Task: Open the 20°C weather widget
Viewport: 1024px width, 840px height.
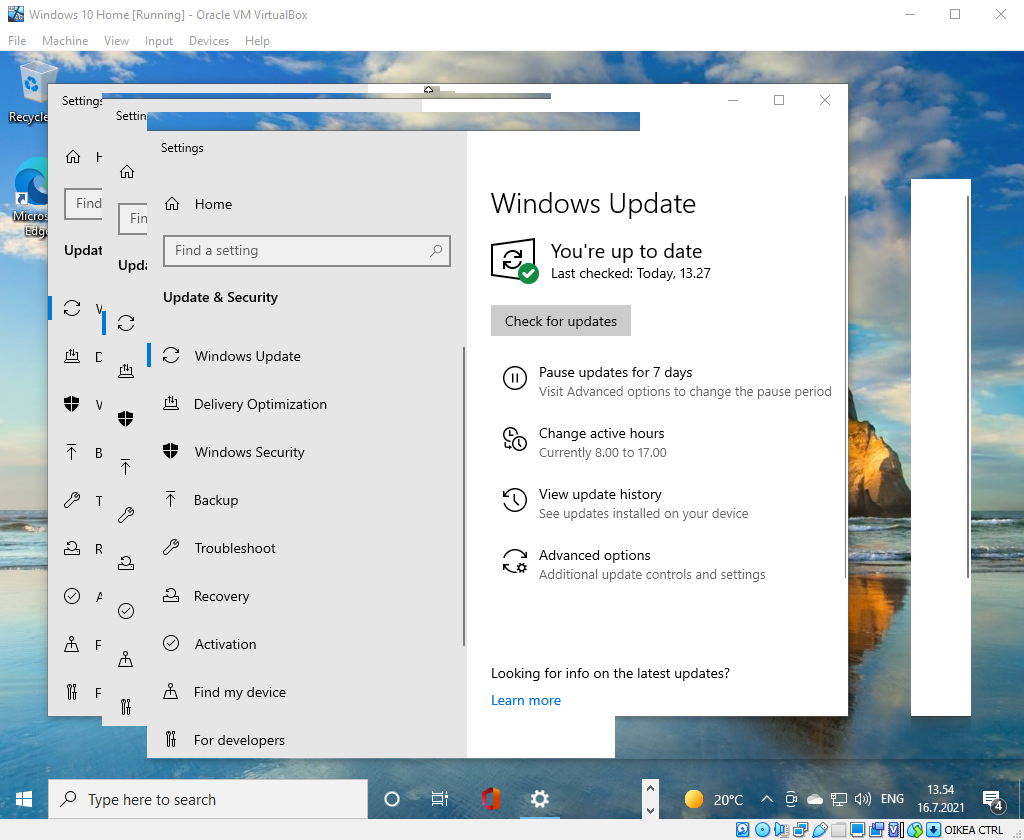Action: (714, 799)
